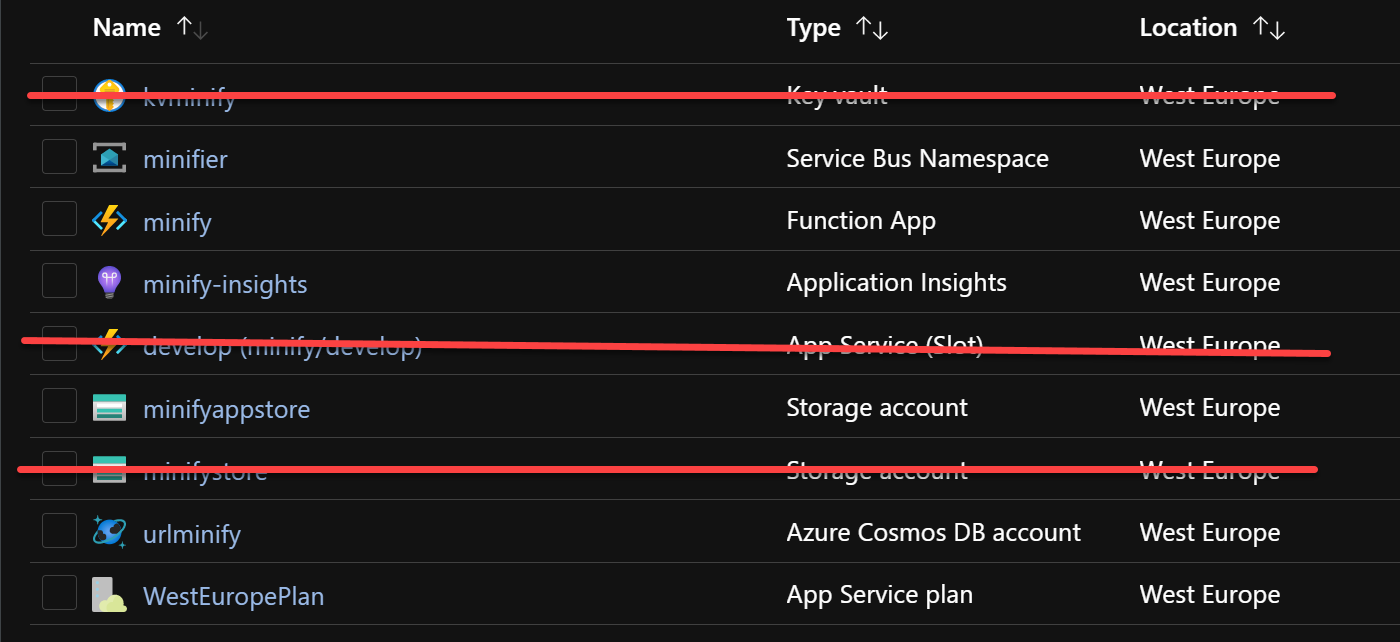Select the Function App lightning icon beside minify
The image size is (1400, 642).
point(109,219)
